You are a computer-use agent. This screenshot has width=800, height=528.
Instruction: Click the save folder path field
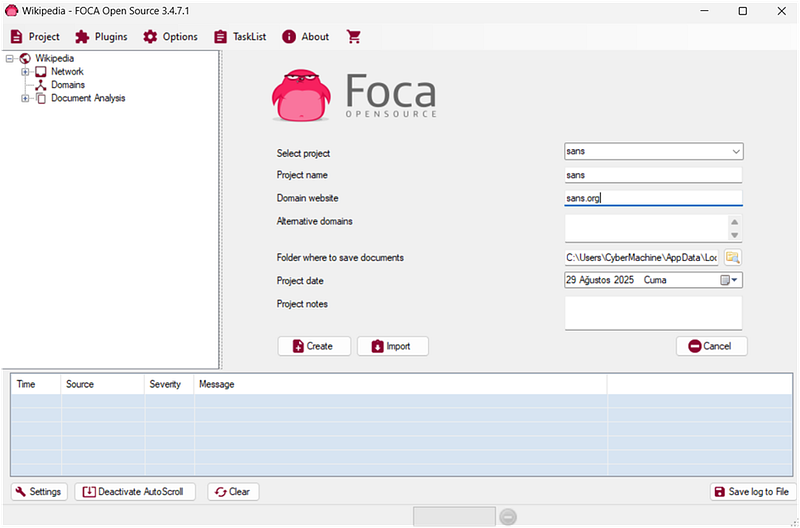tap(641, 258)
